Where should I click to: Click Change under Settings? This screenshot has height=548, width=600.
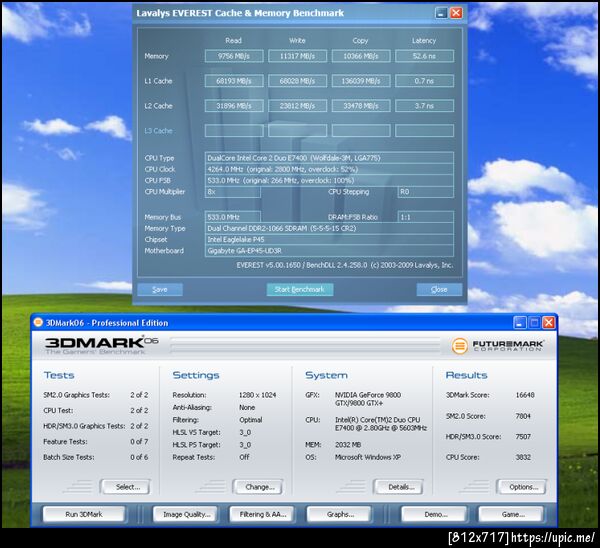pos(259,487)
